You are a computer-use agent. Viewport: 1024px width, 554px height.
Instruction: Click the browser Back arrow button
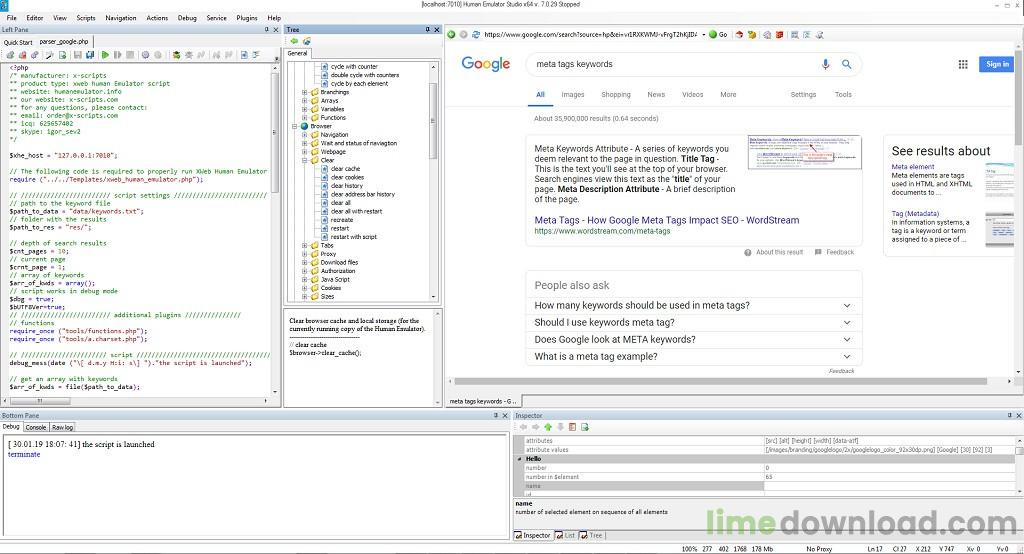452,34
